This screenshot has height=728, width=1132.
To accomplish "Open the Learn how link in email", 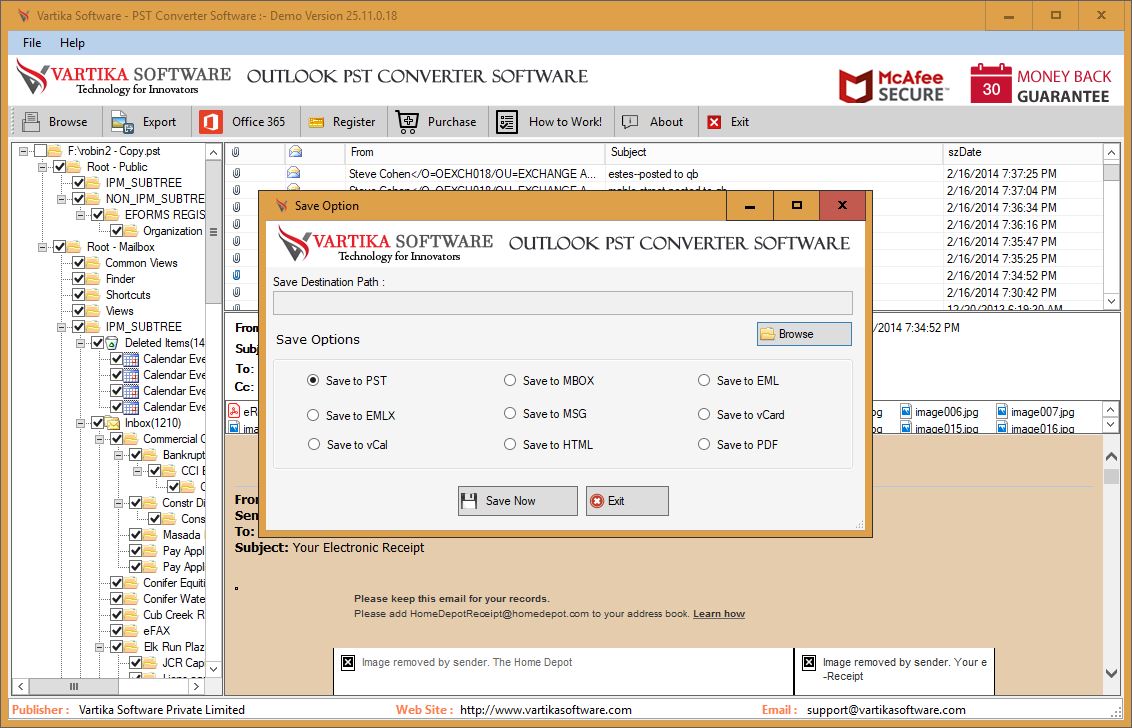I will click(x=718, y=614).
